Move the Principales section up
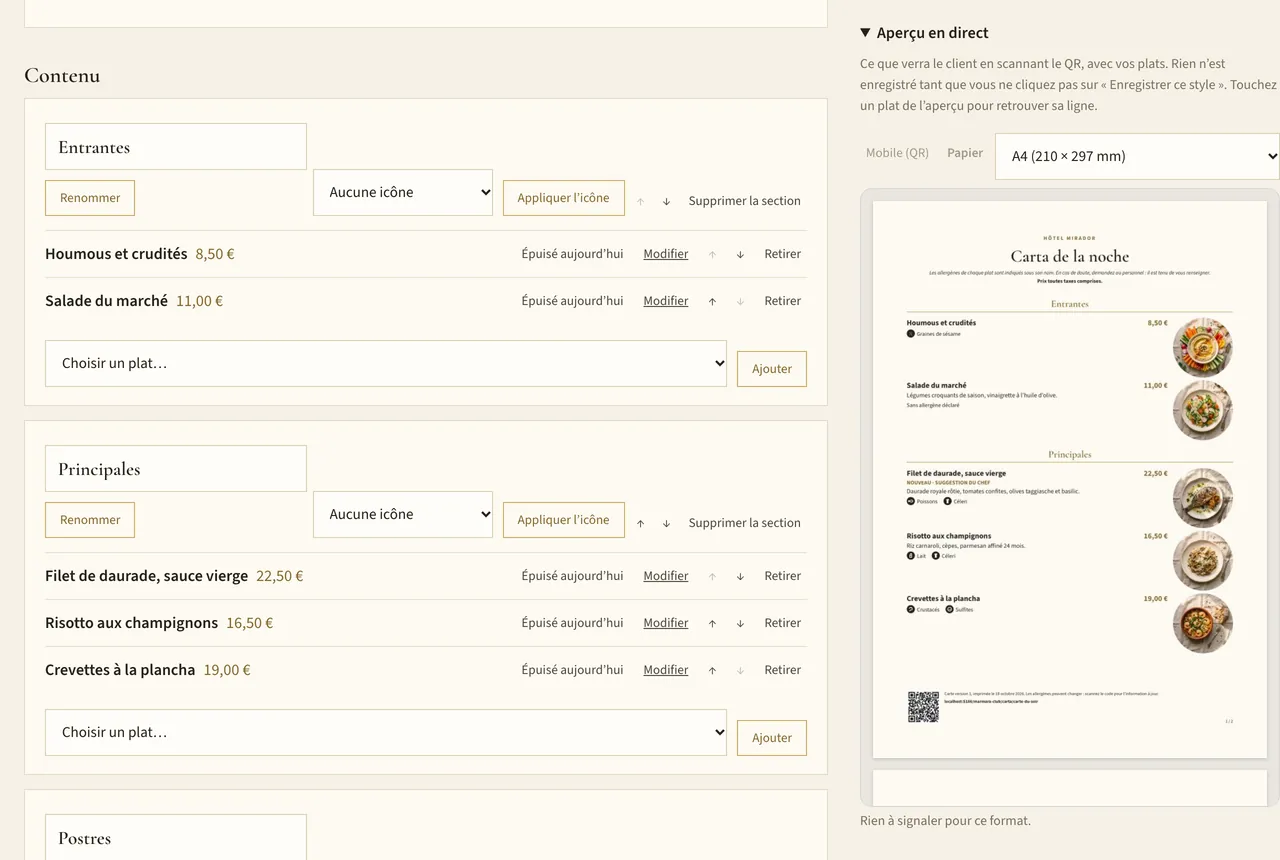Viewport: 1280px width, 860px height. click(640, 523)
